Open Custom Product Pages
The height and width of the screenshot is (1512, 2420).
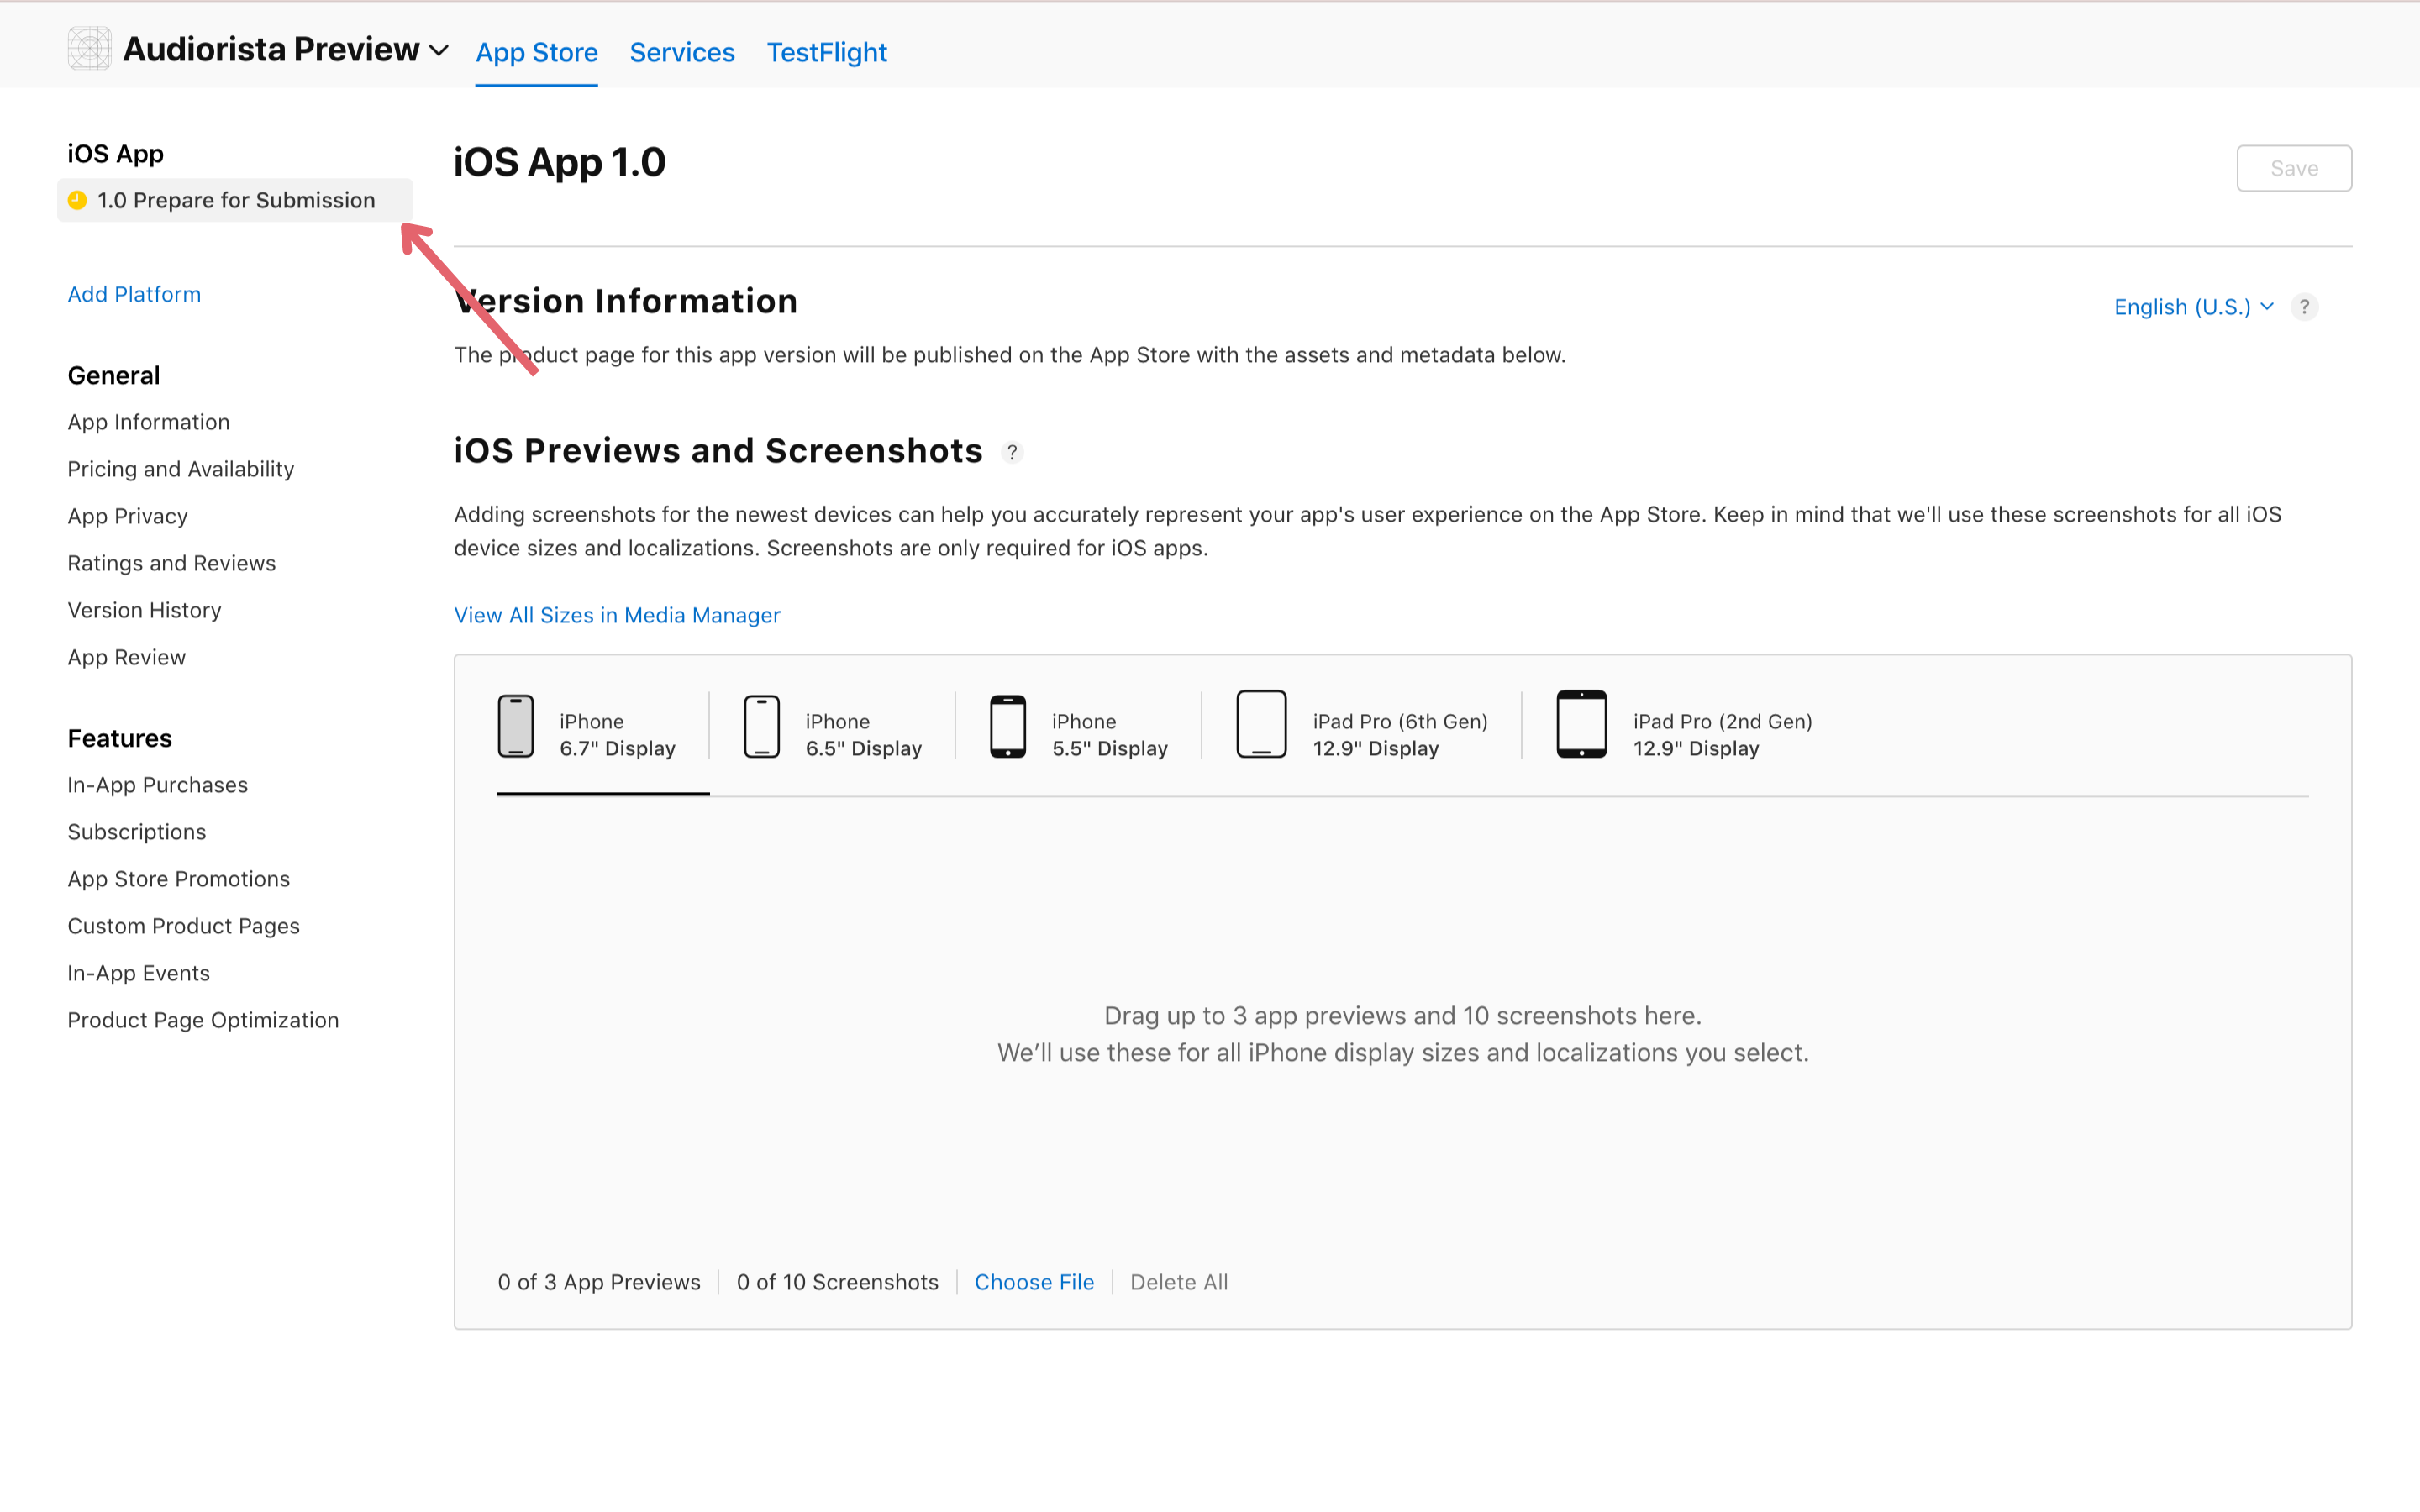(184, 926)
